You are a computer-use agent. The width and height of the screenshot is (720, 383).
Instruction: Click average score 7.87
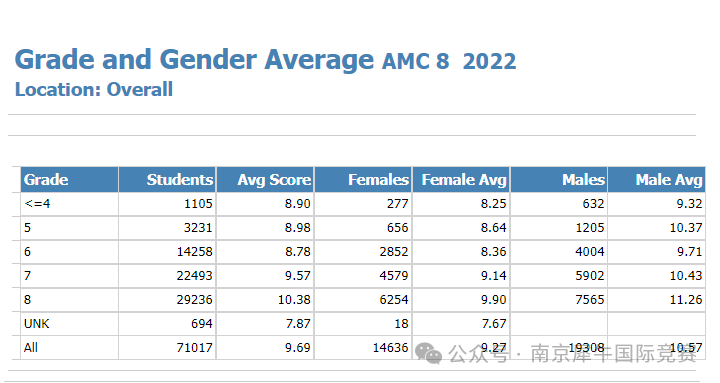[x=298, y=324]
